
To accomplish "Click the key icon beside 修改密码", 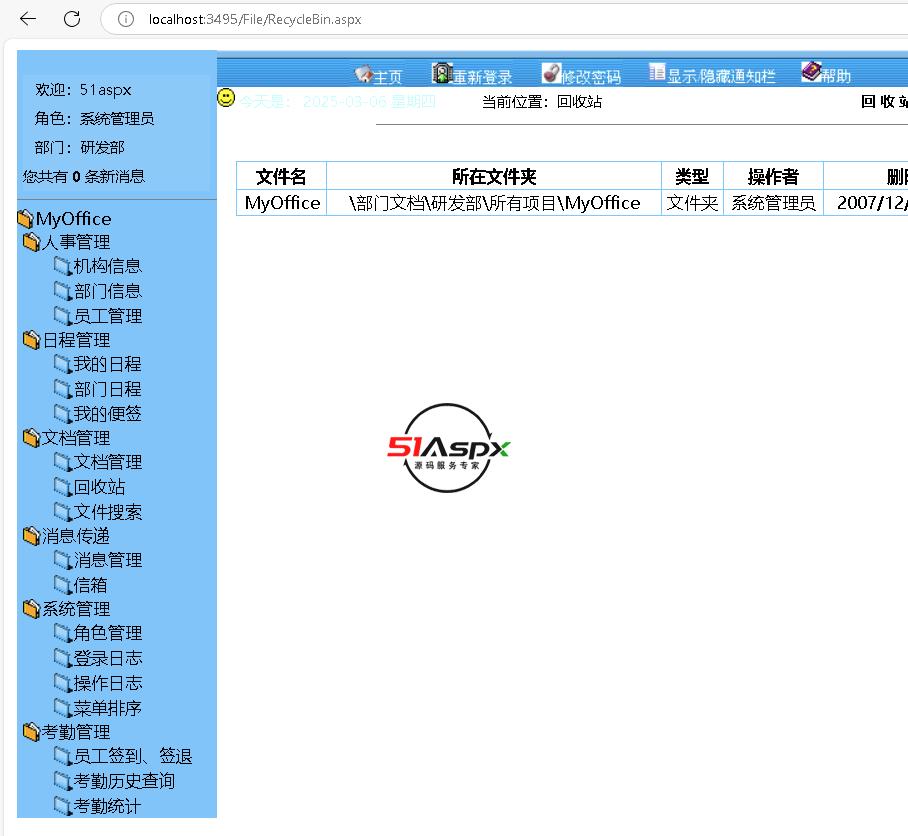I will tap(551, 74).
